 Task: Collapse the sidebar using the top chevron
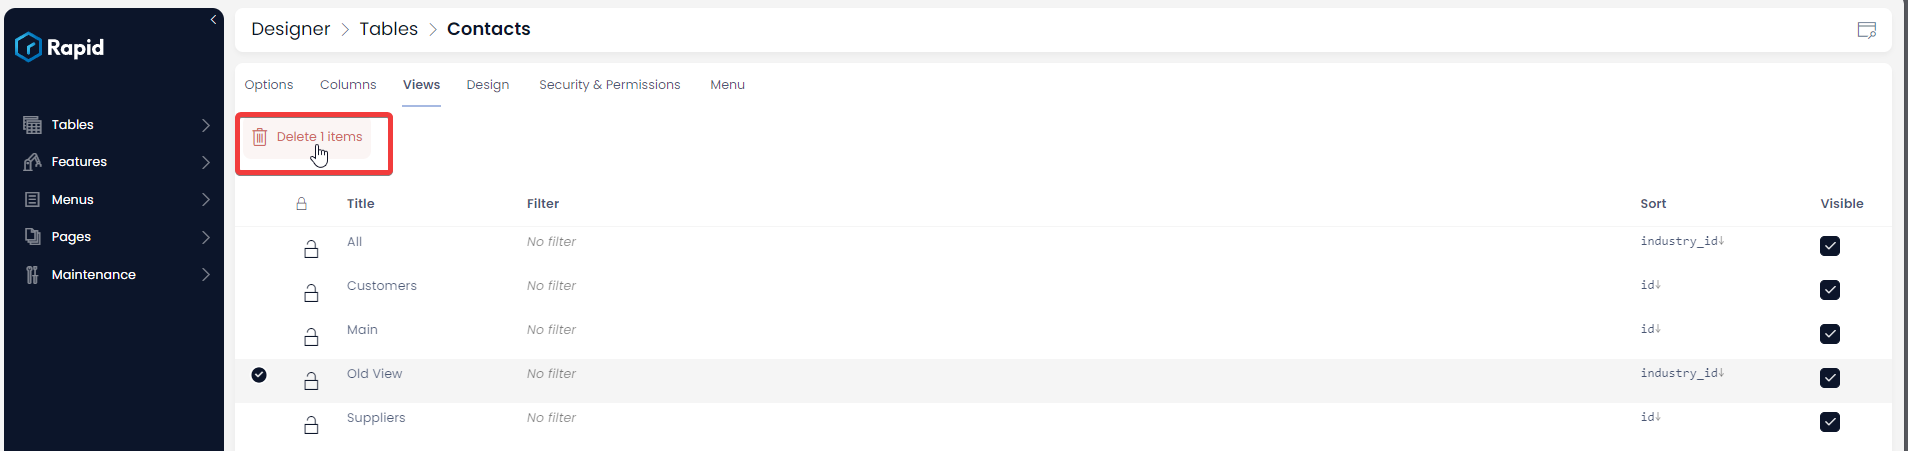tap(213, 19)
